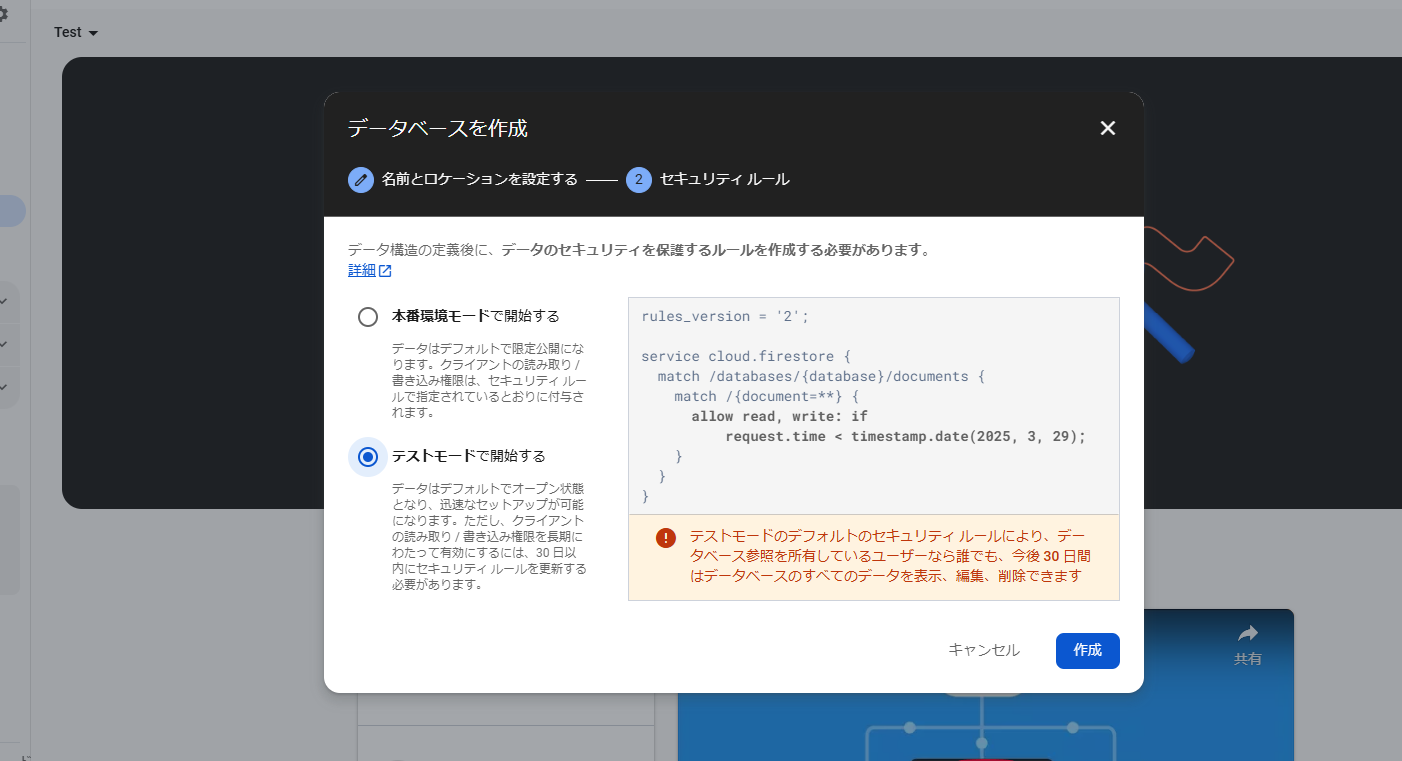Open the 詳細 documentation link
Viewport: 1402px width, 761px height.
click(360, 270)
